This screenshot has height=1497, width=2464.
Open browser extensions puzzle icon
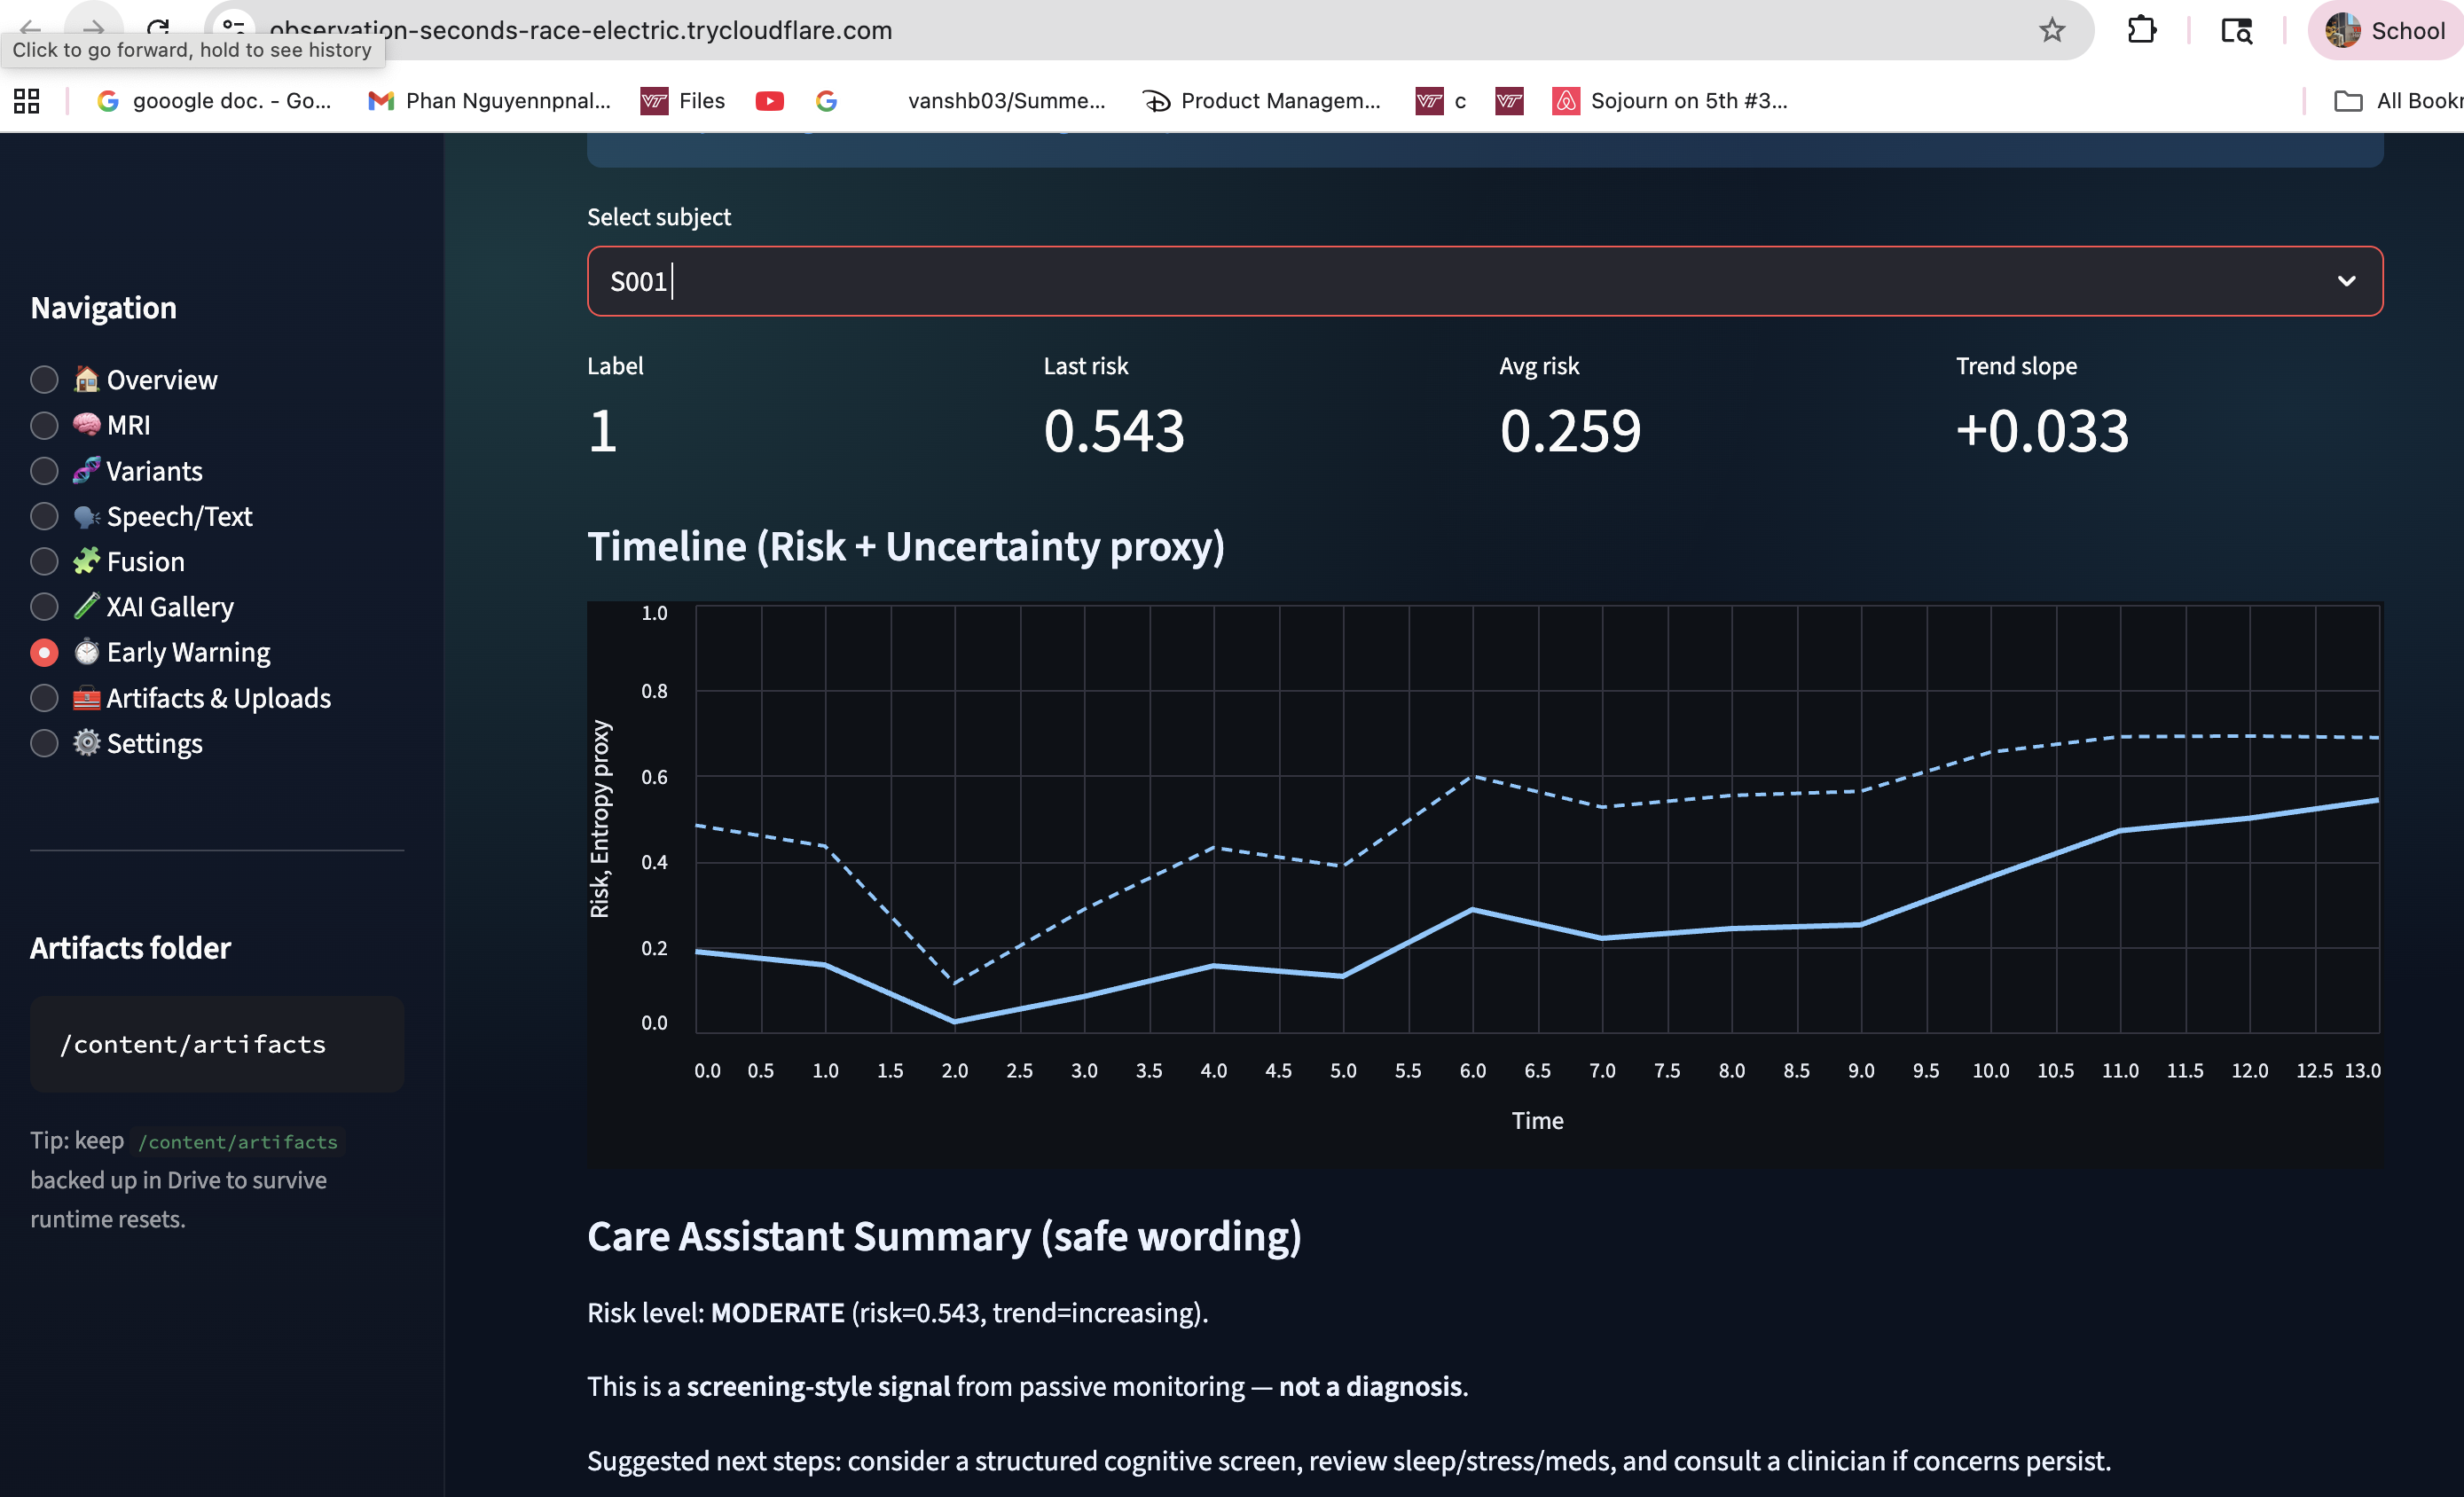[x=2141, y=30]
